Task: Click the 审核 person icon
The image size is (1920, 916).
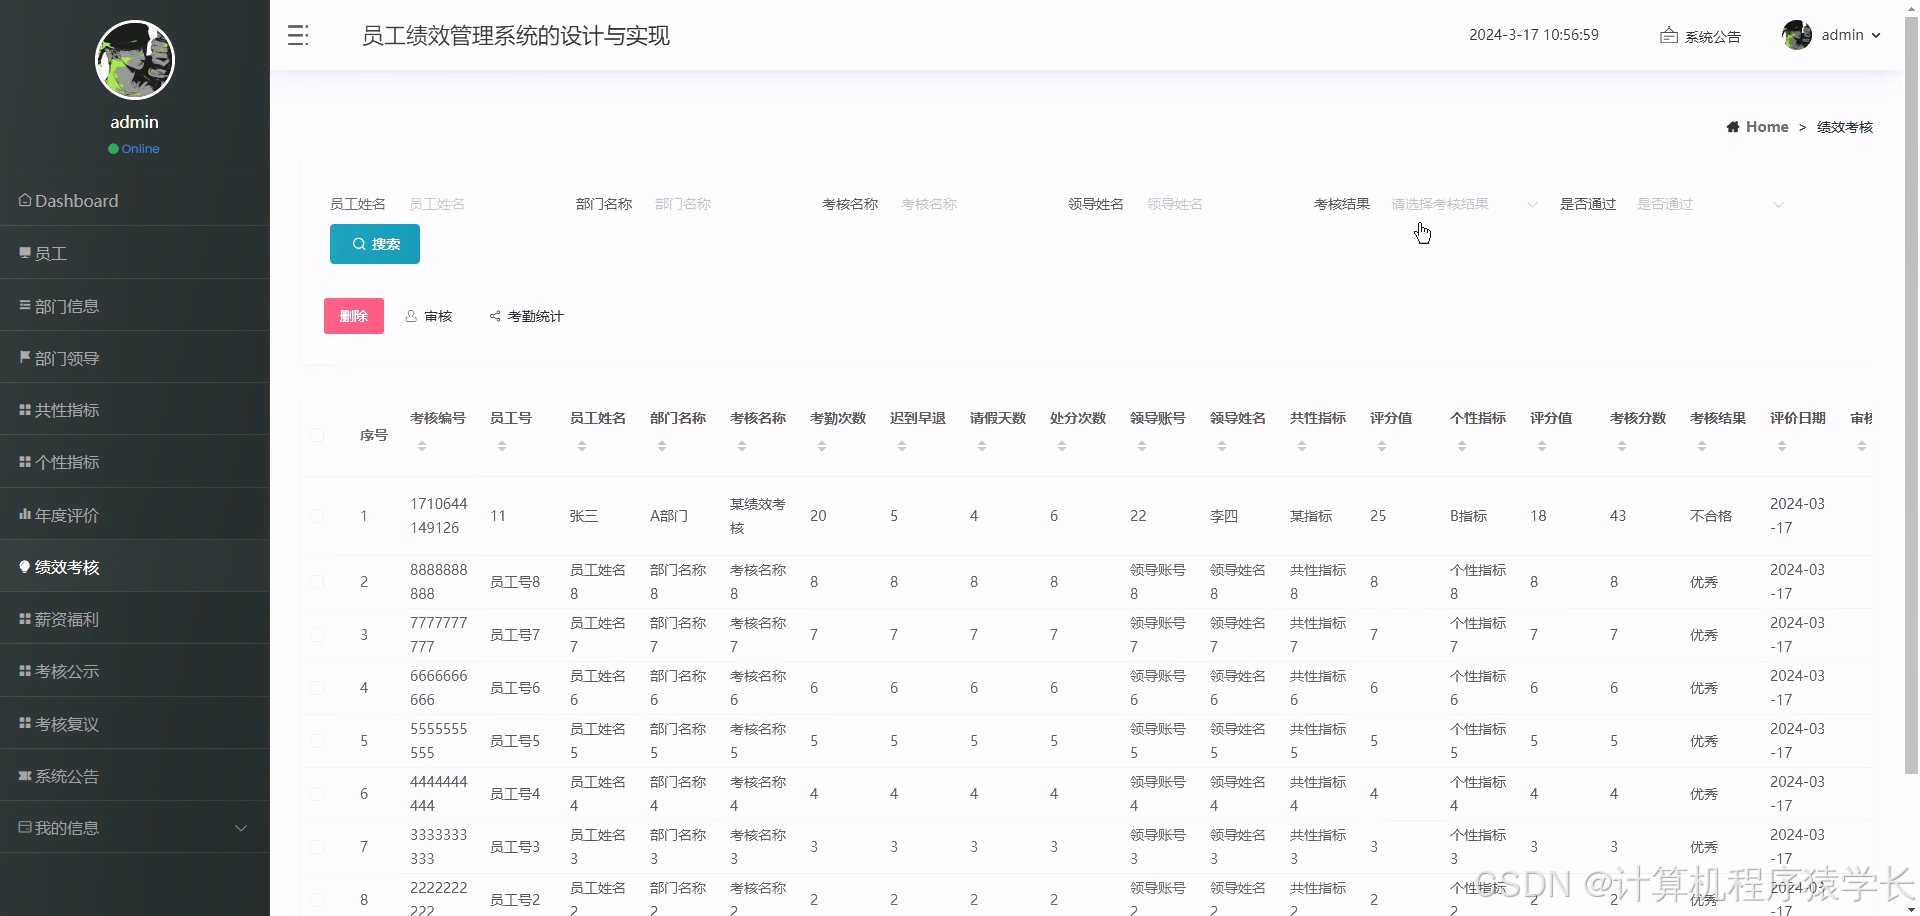Action: pos(411,316)
